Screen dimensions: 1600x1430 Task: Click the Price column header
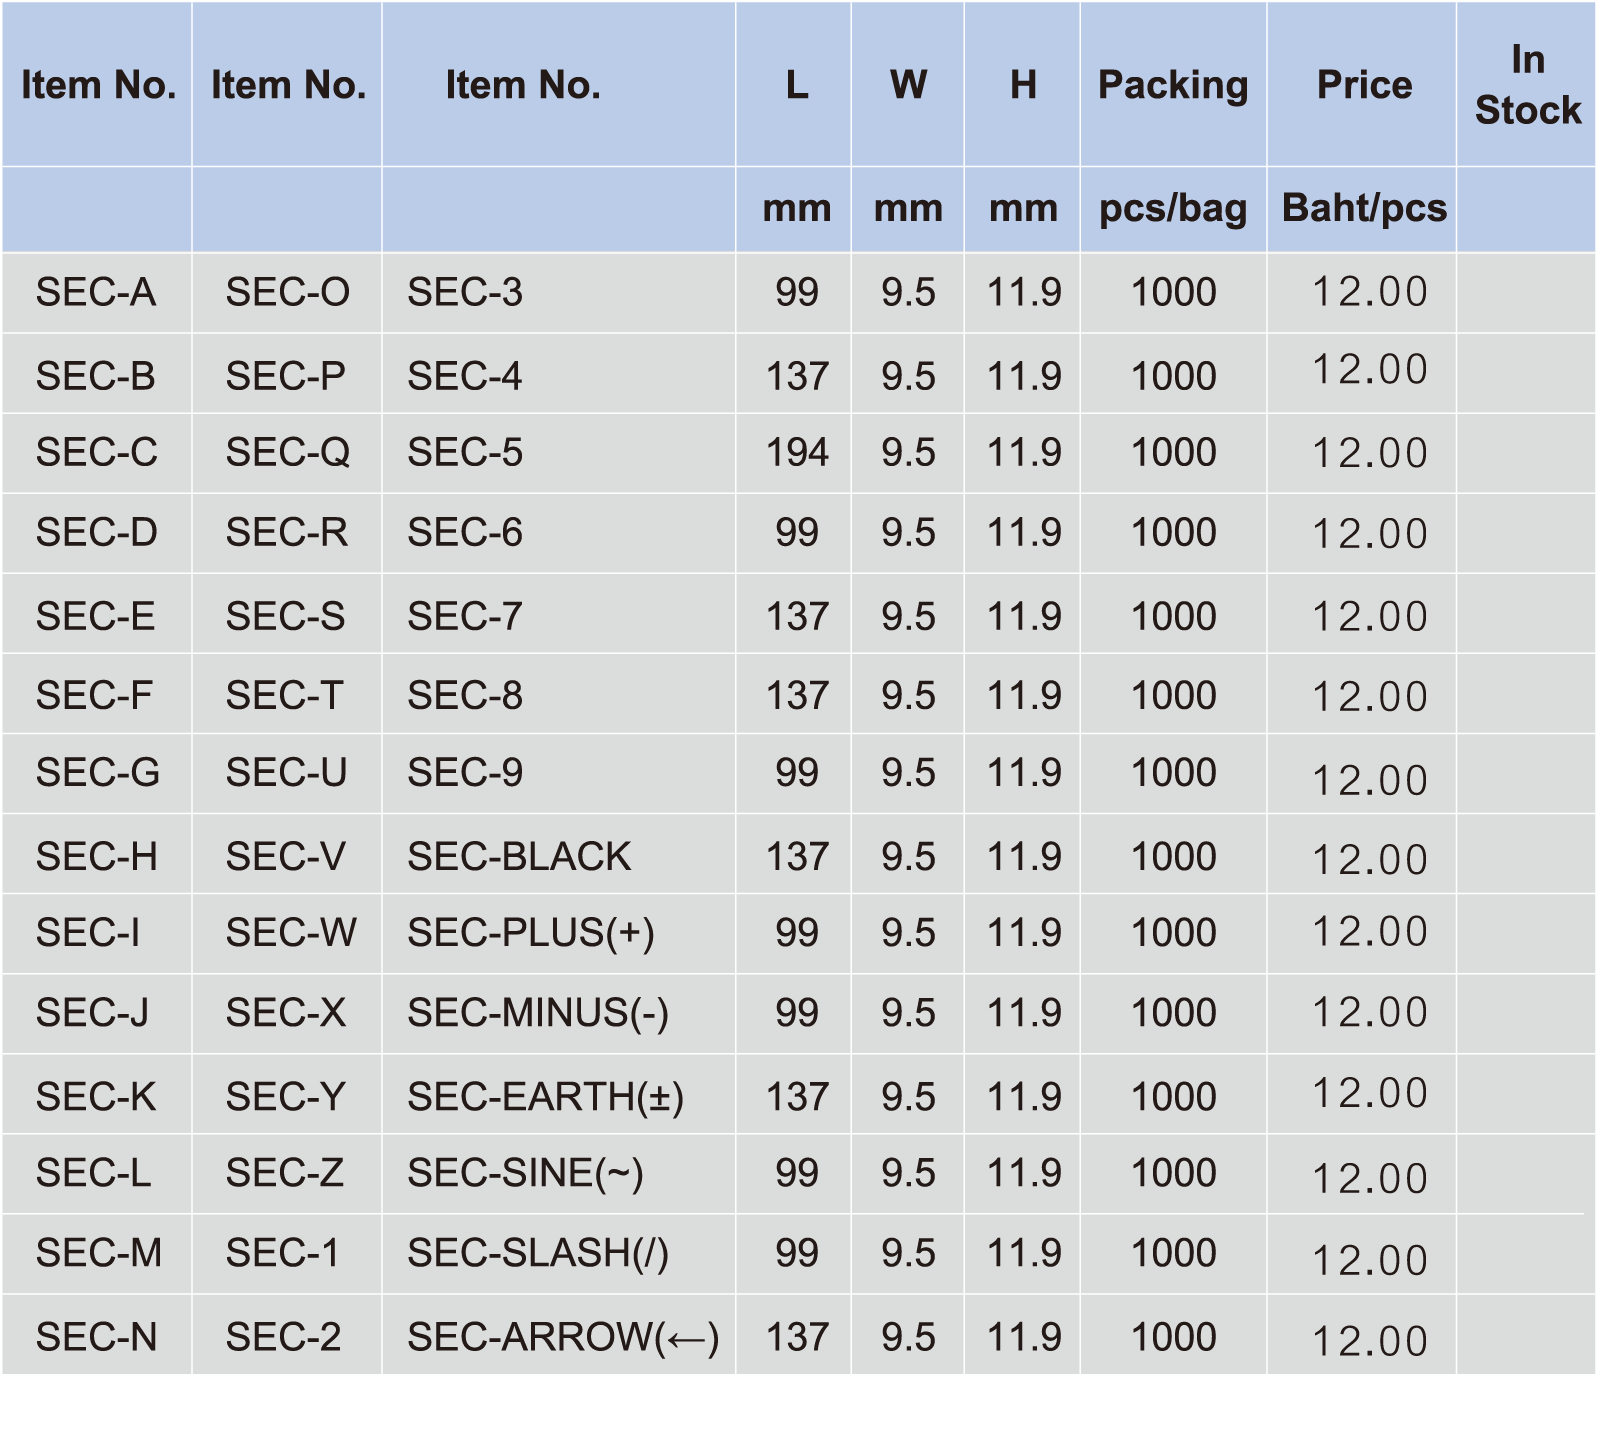1364,85
